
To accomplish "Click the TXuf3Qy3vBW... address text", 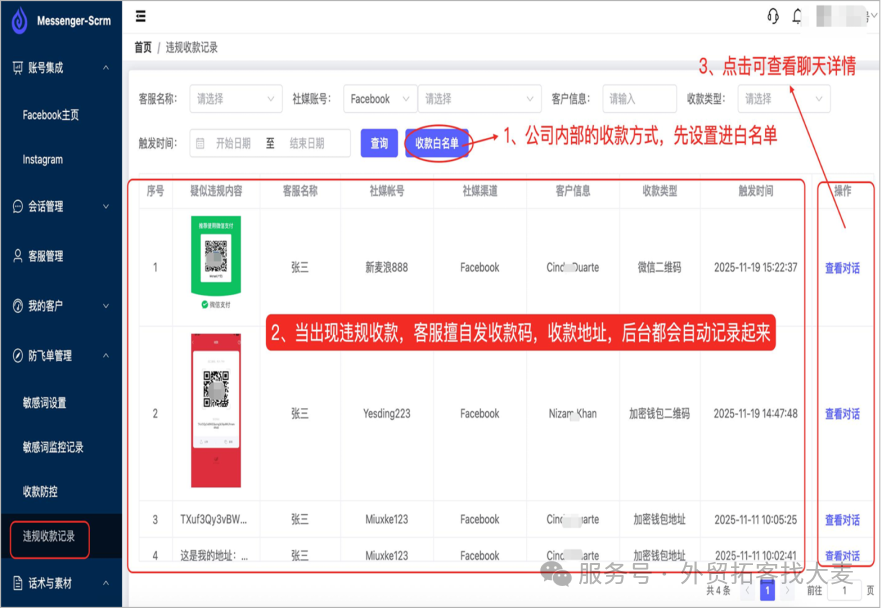I will pyautogui.click(x=214, y=520).
